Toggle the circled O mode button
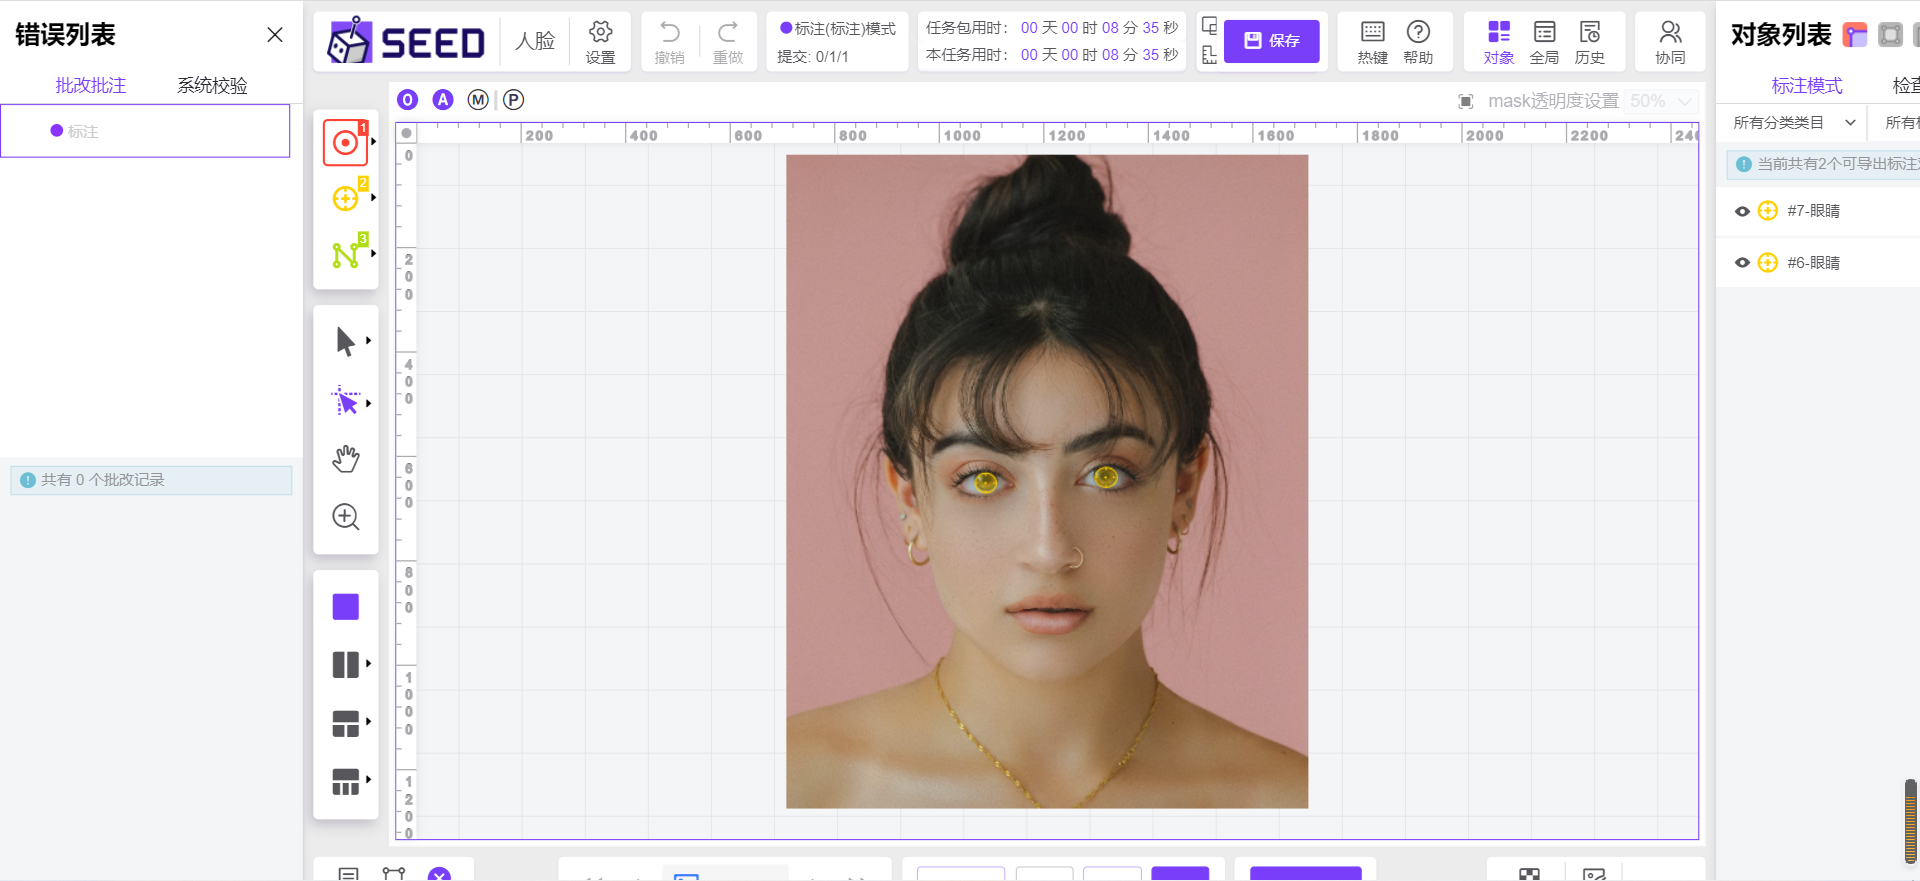This screenshot has height=881, width=1920. click(407, 100)
